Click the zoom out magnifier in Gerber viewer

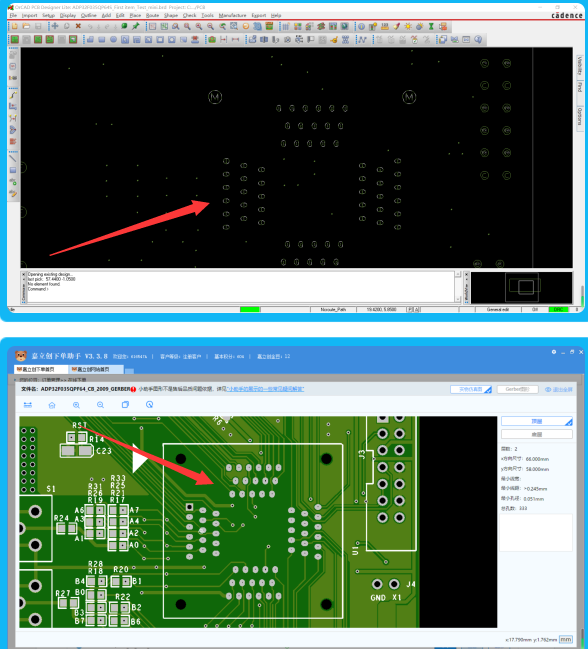tap(101, 405)
